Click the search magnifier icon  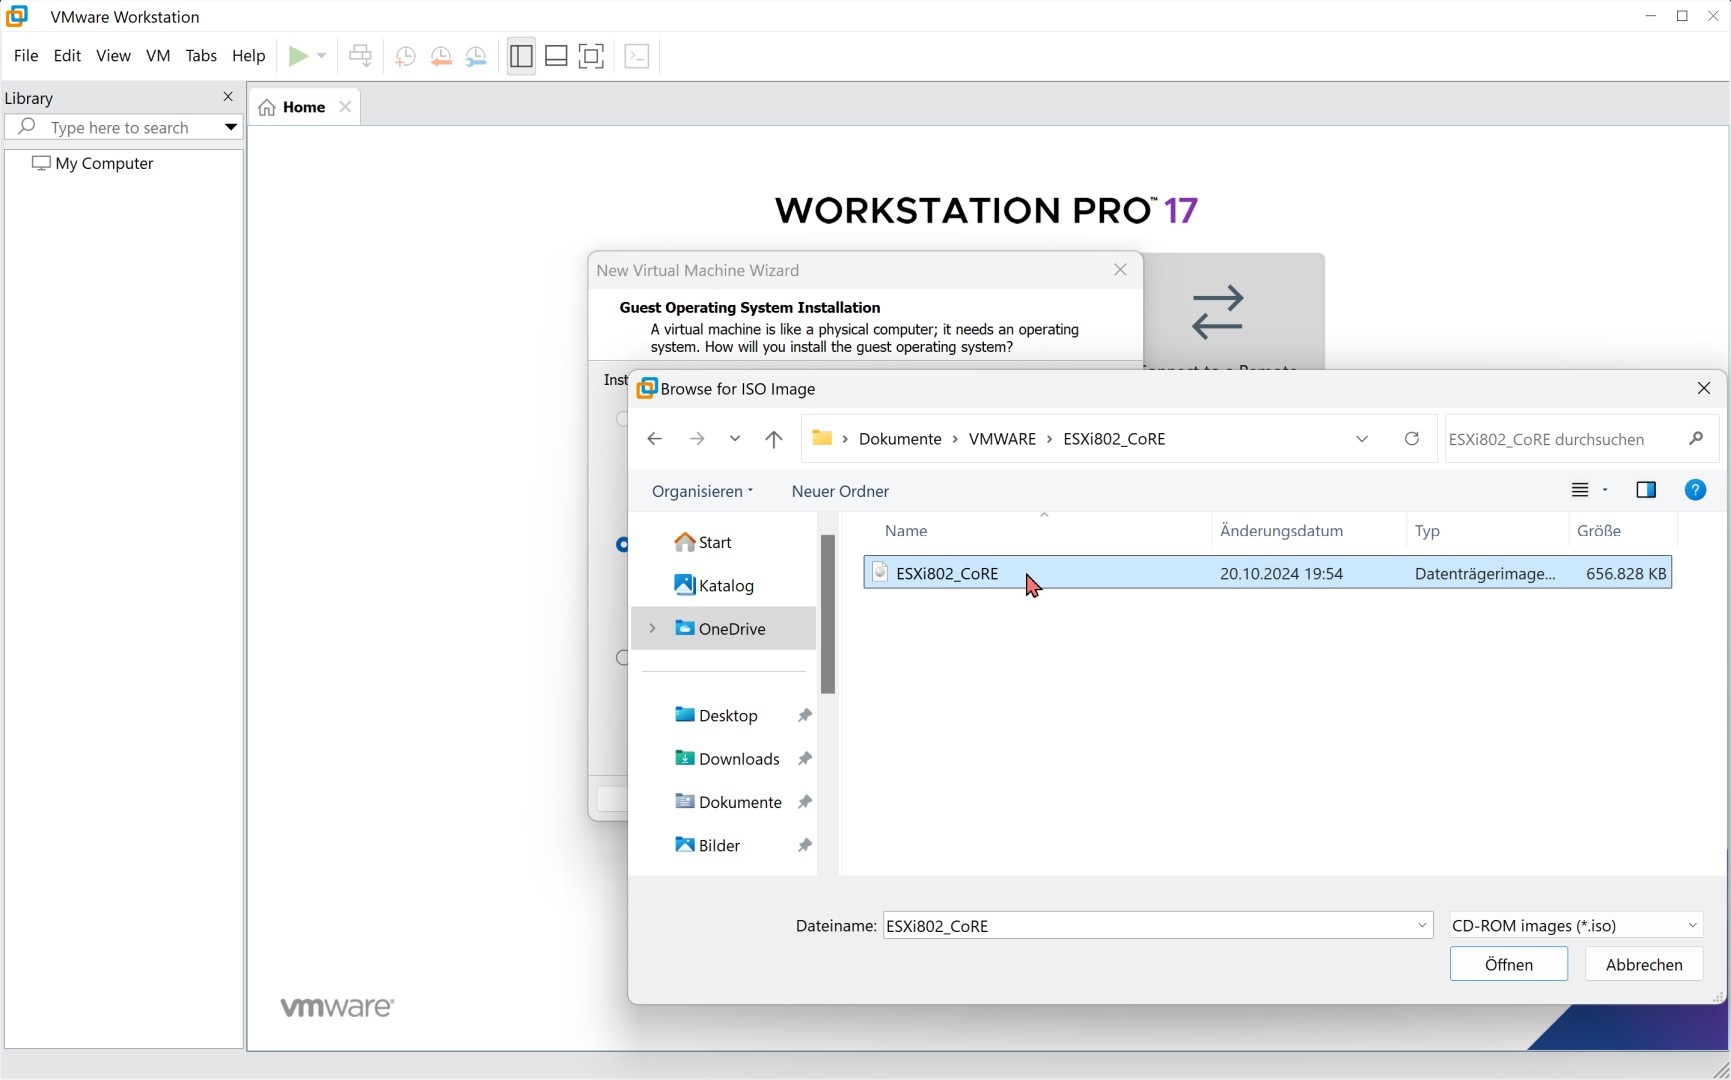point(1696,439)
